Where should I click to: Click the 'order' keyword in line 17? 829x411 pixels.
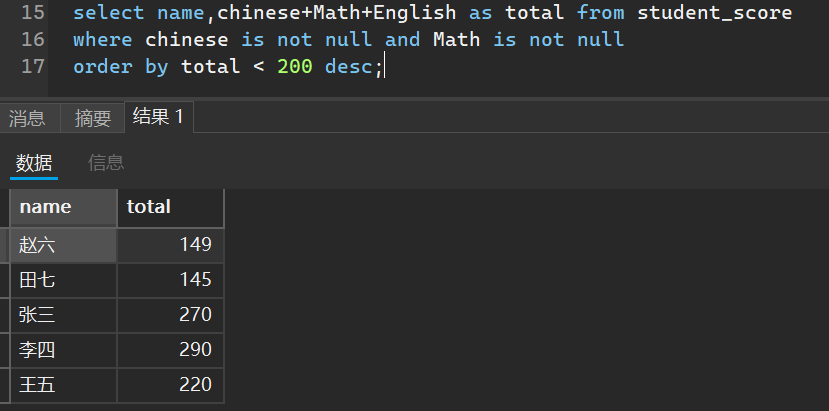[103, 67]
